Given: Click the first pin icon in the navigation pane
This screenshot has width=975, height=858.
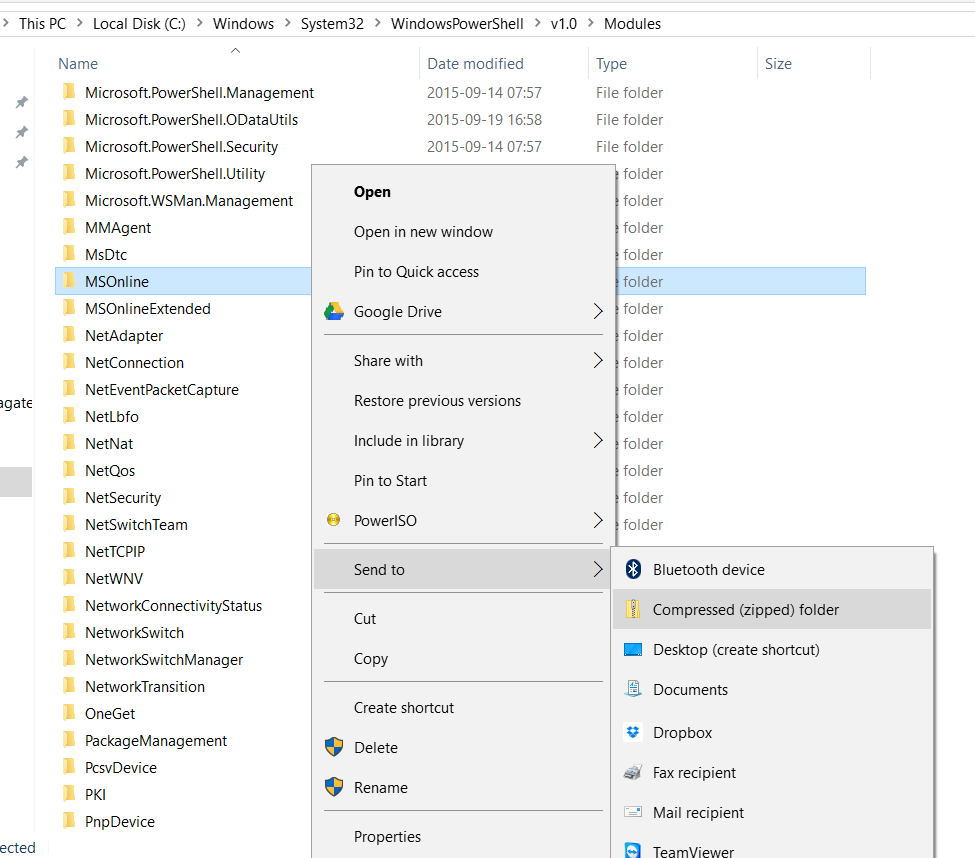Looking at the screenshot, I should (22, 102).
